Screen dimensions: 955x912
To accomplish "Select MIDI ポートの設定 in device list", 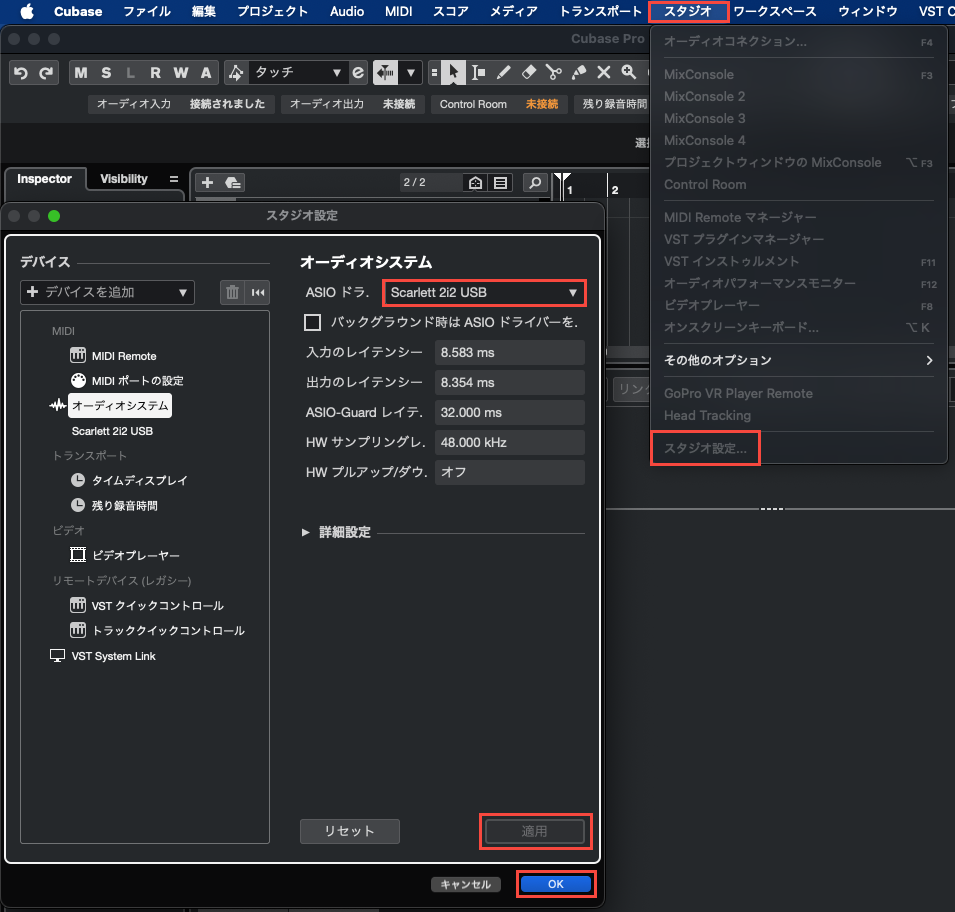I will [137, 381].
